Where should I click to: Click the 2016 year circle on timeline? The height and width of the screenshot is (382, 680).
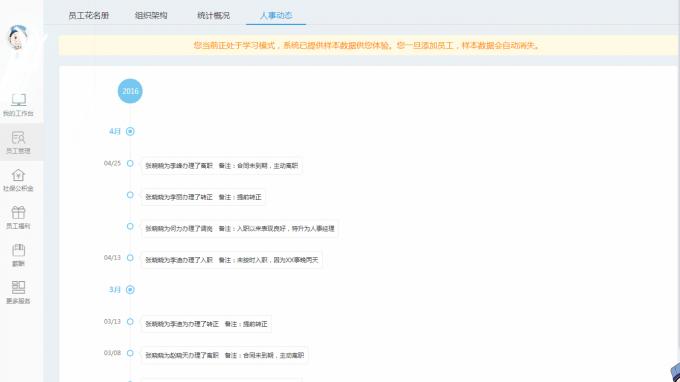[x=130, y=91]
